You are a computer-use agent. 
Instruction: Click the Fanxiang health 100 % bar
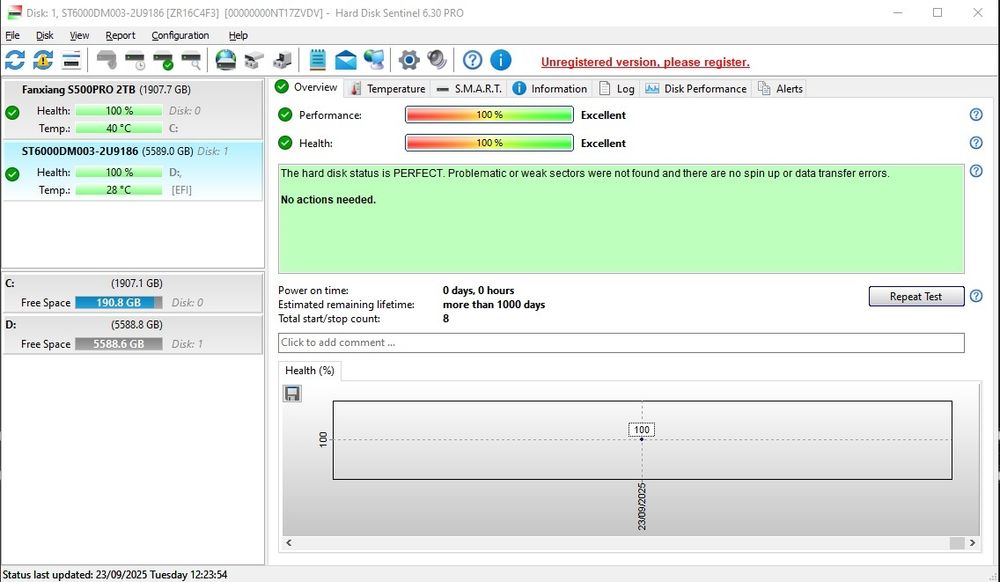[x=119, y=110]
